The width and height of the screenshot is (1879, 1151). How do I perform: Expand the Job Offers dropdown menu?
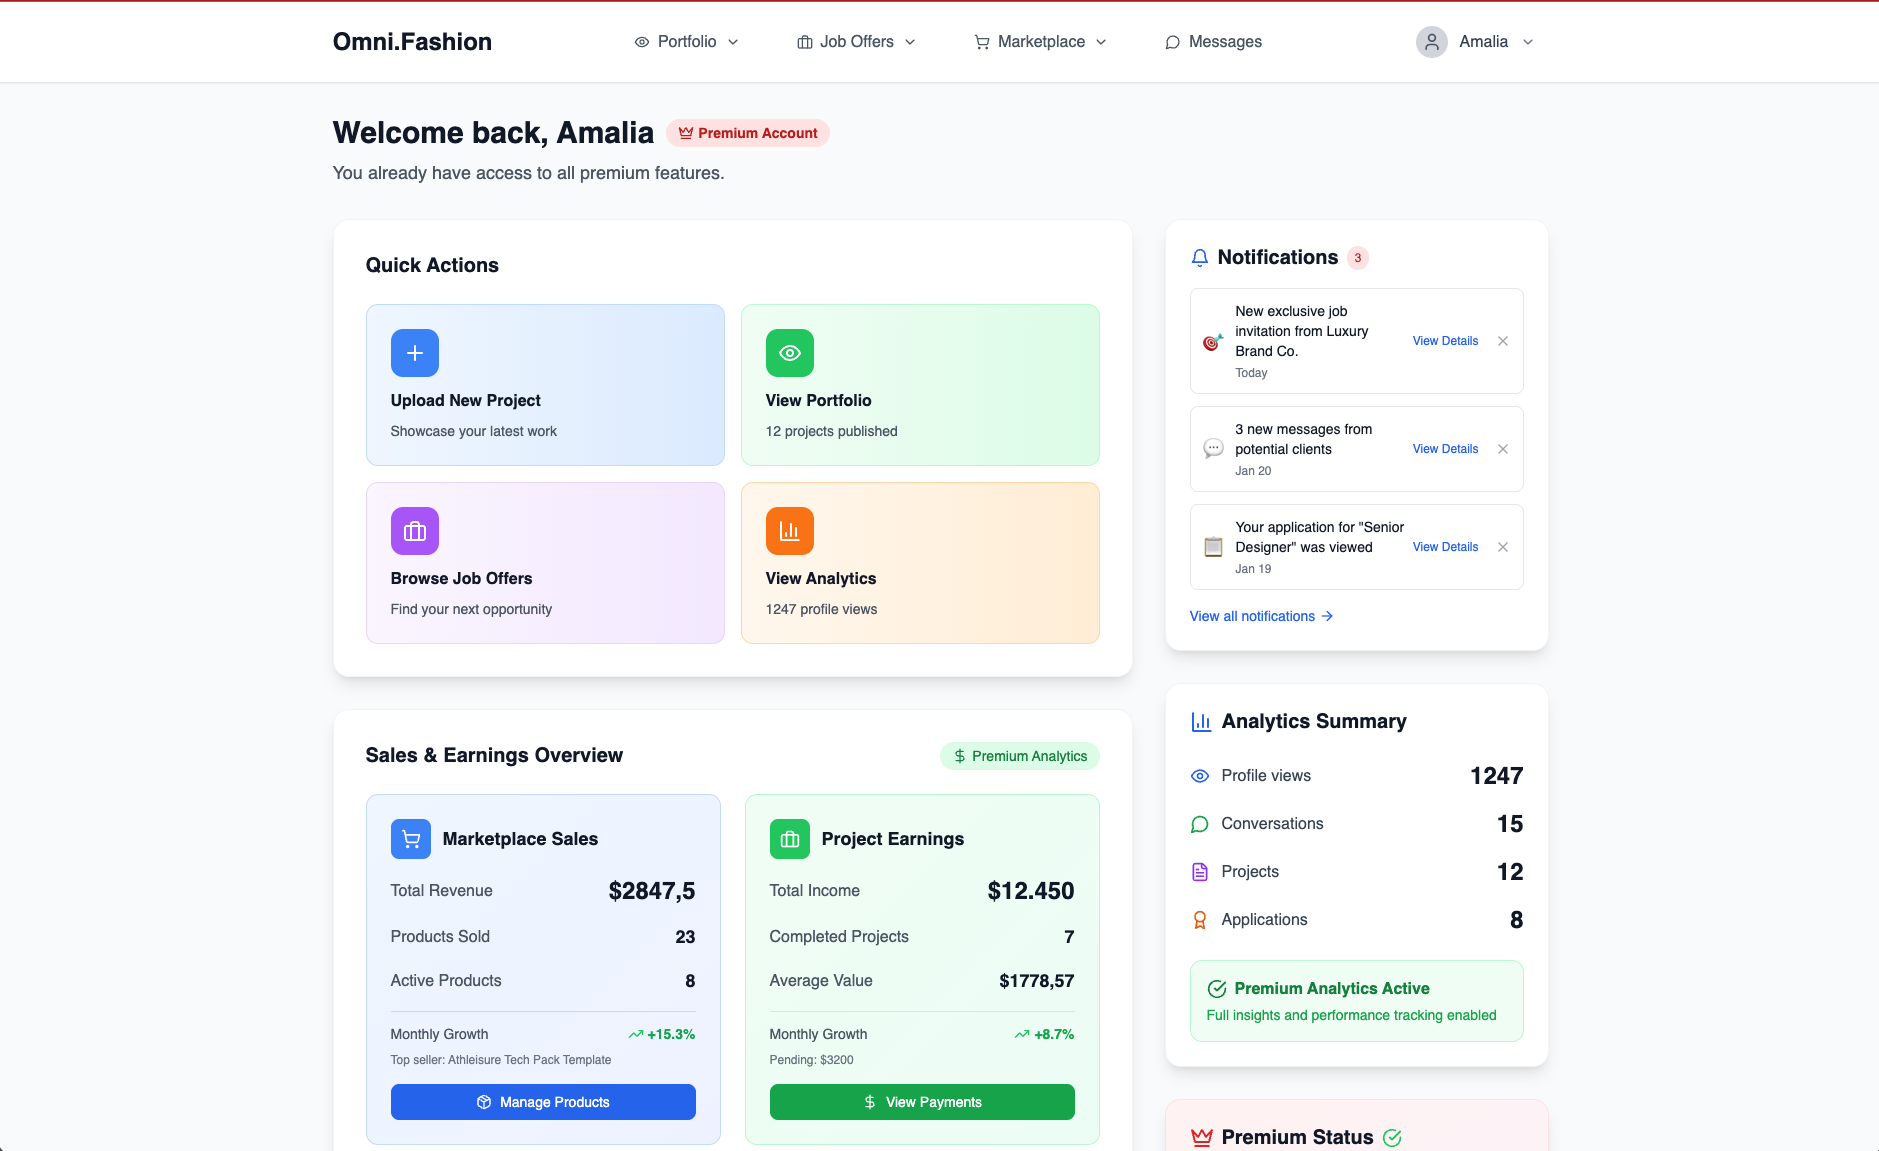tap(857, 42)
